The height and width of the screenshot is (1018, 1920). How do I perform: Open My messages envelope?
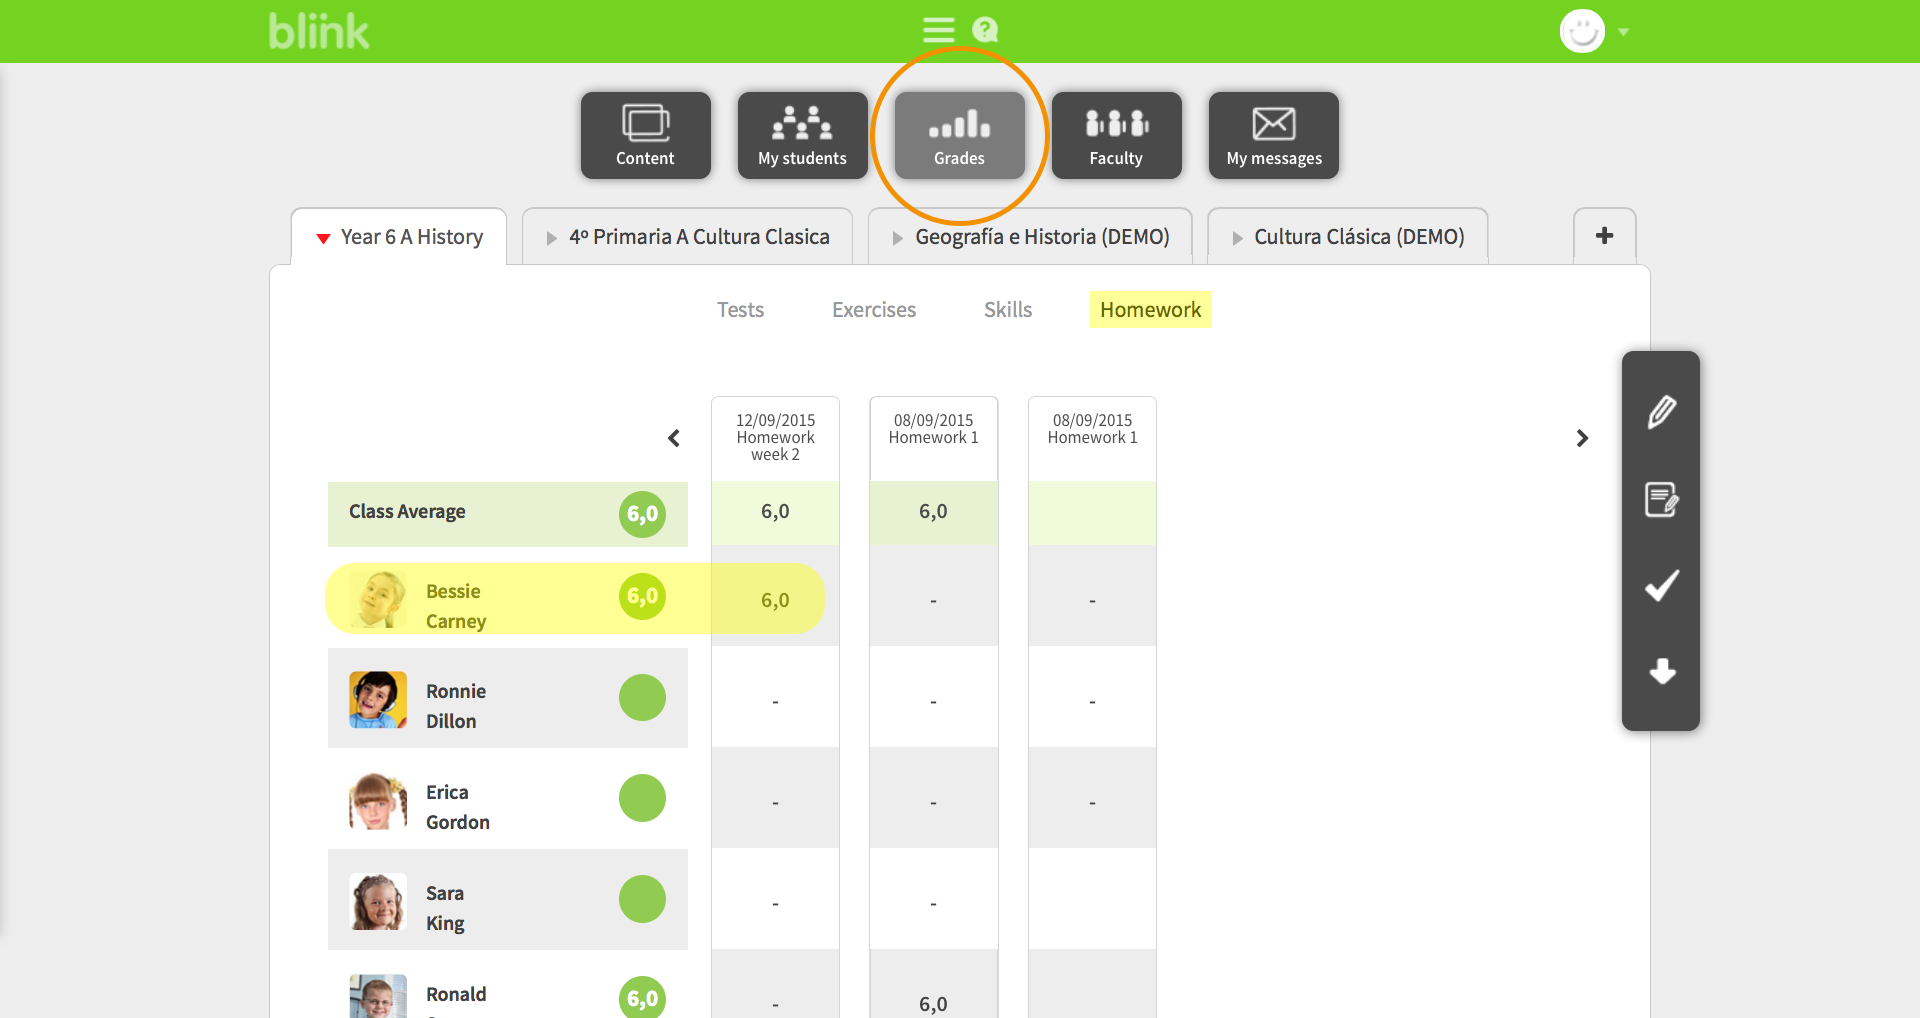click(x=1273, y=136)
